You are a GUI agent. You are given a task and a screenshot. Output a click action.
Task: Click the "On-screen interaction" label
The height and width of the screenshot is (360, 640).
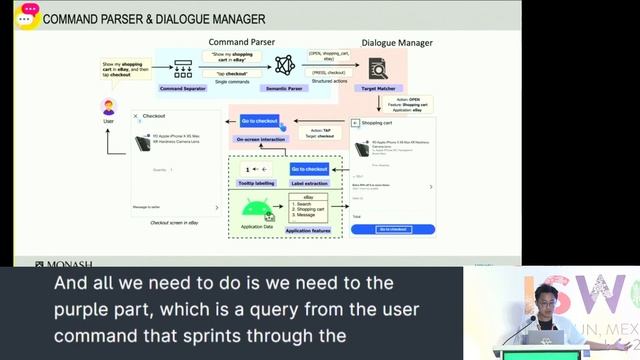point(261,140)
